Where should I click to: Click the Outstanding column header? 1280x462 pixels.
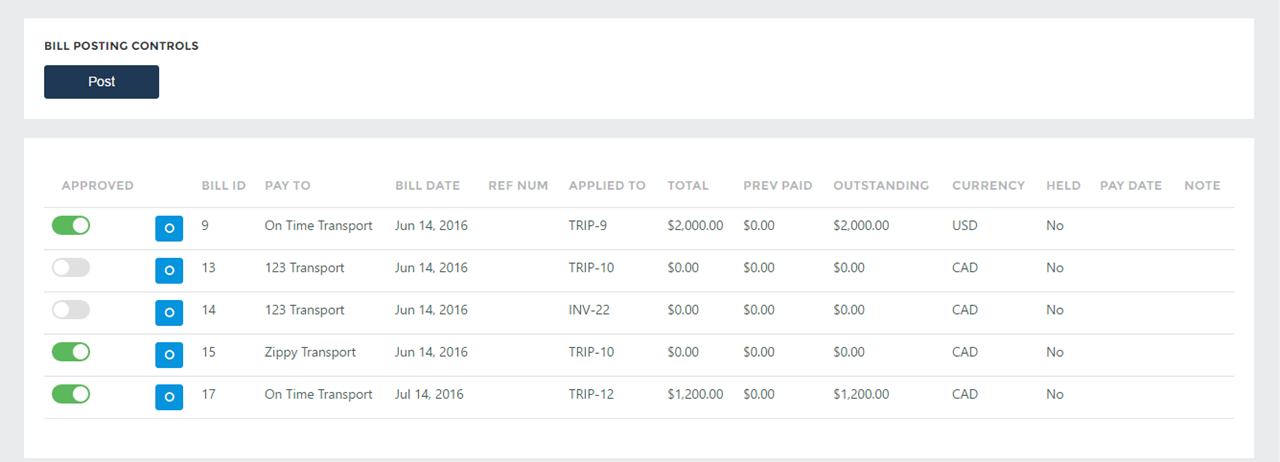point(880,186)
